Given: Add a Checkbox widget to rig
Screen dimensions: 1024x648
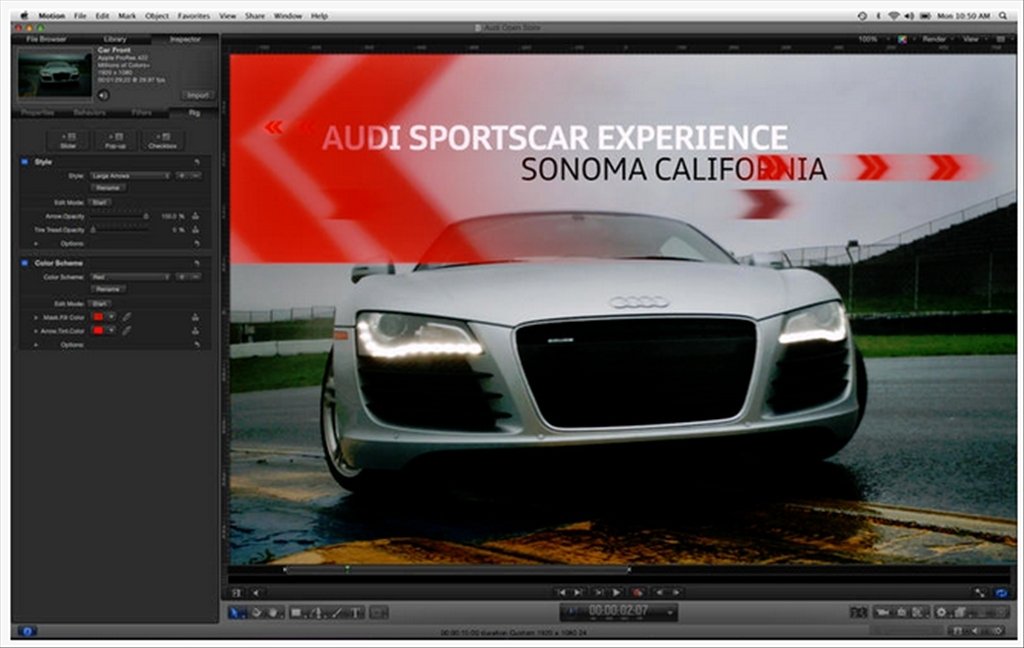Looking at the screenshot, I should 163,140.
